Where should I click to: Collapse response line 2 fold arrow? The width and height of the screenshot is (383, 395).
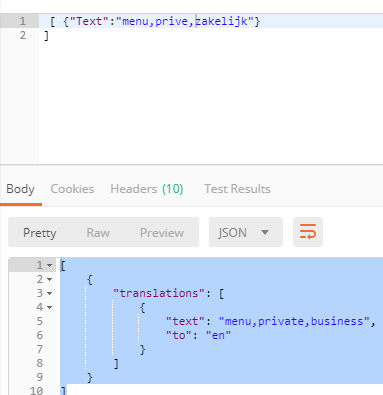[x=50, y=279]
